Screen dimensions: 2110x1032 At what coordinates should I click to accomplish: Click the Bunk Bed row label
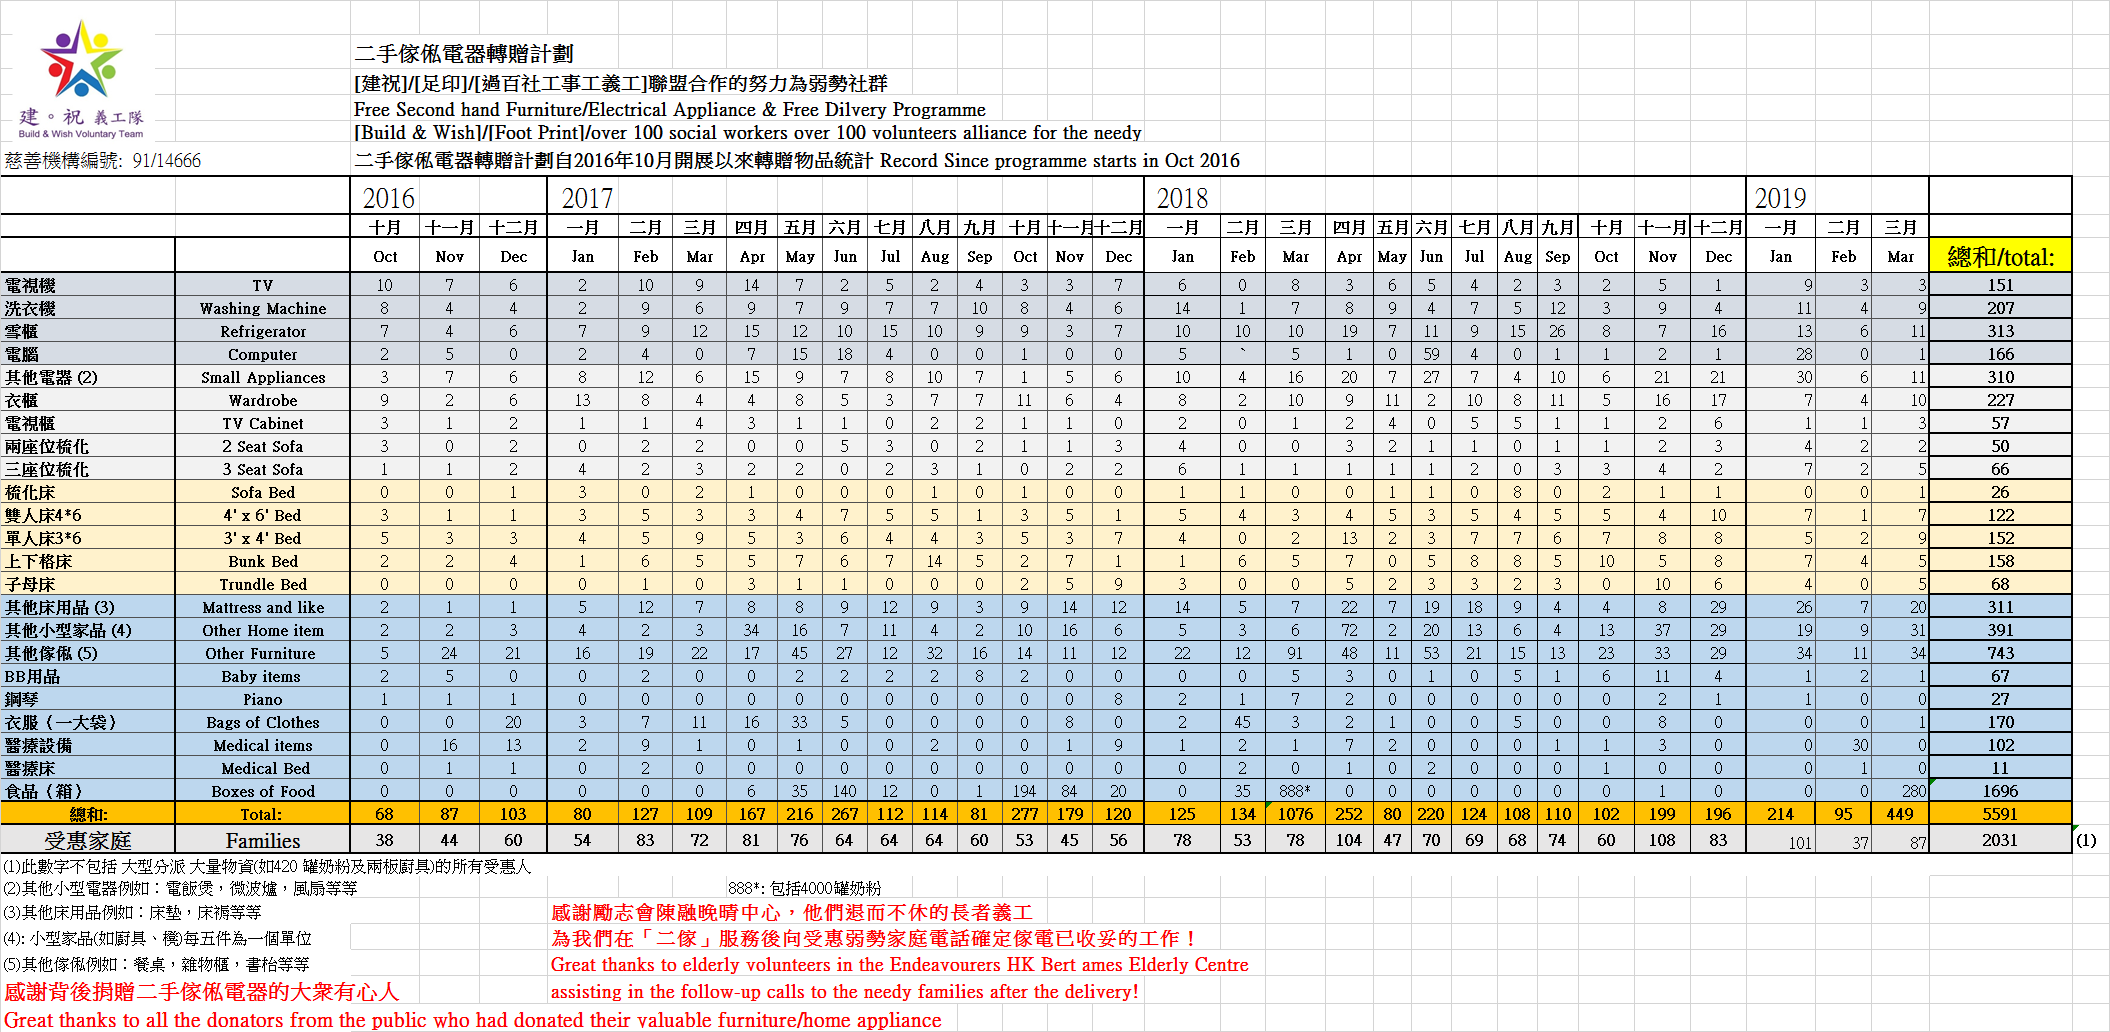263,561
